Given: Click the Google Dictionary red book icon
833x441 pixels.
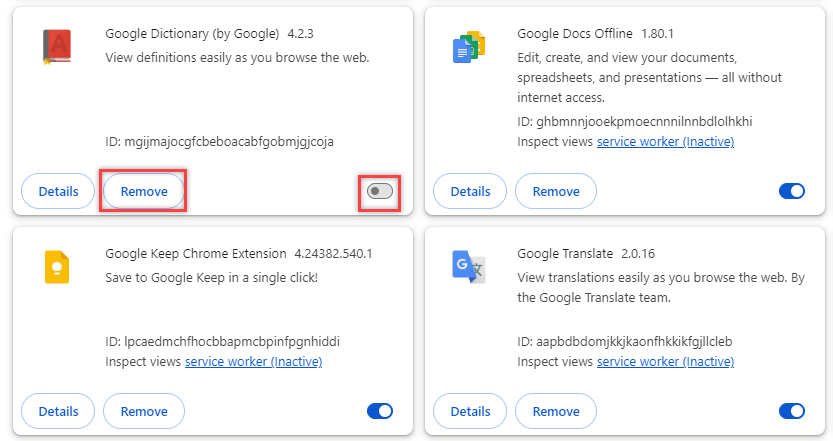Looking at the screenshot, I should [57, 47].
